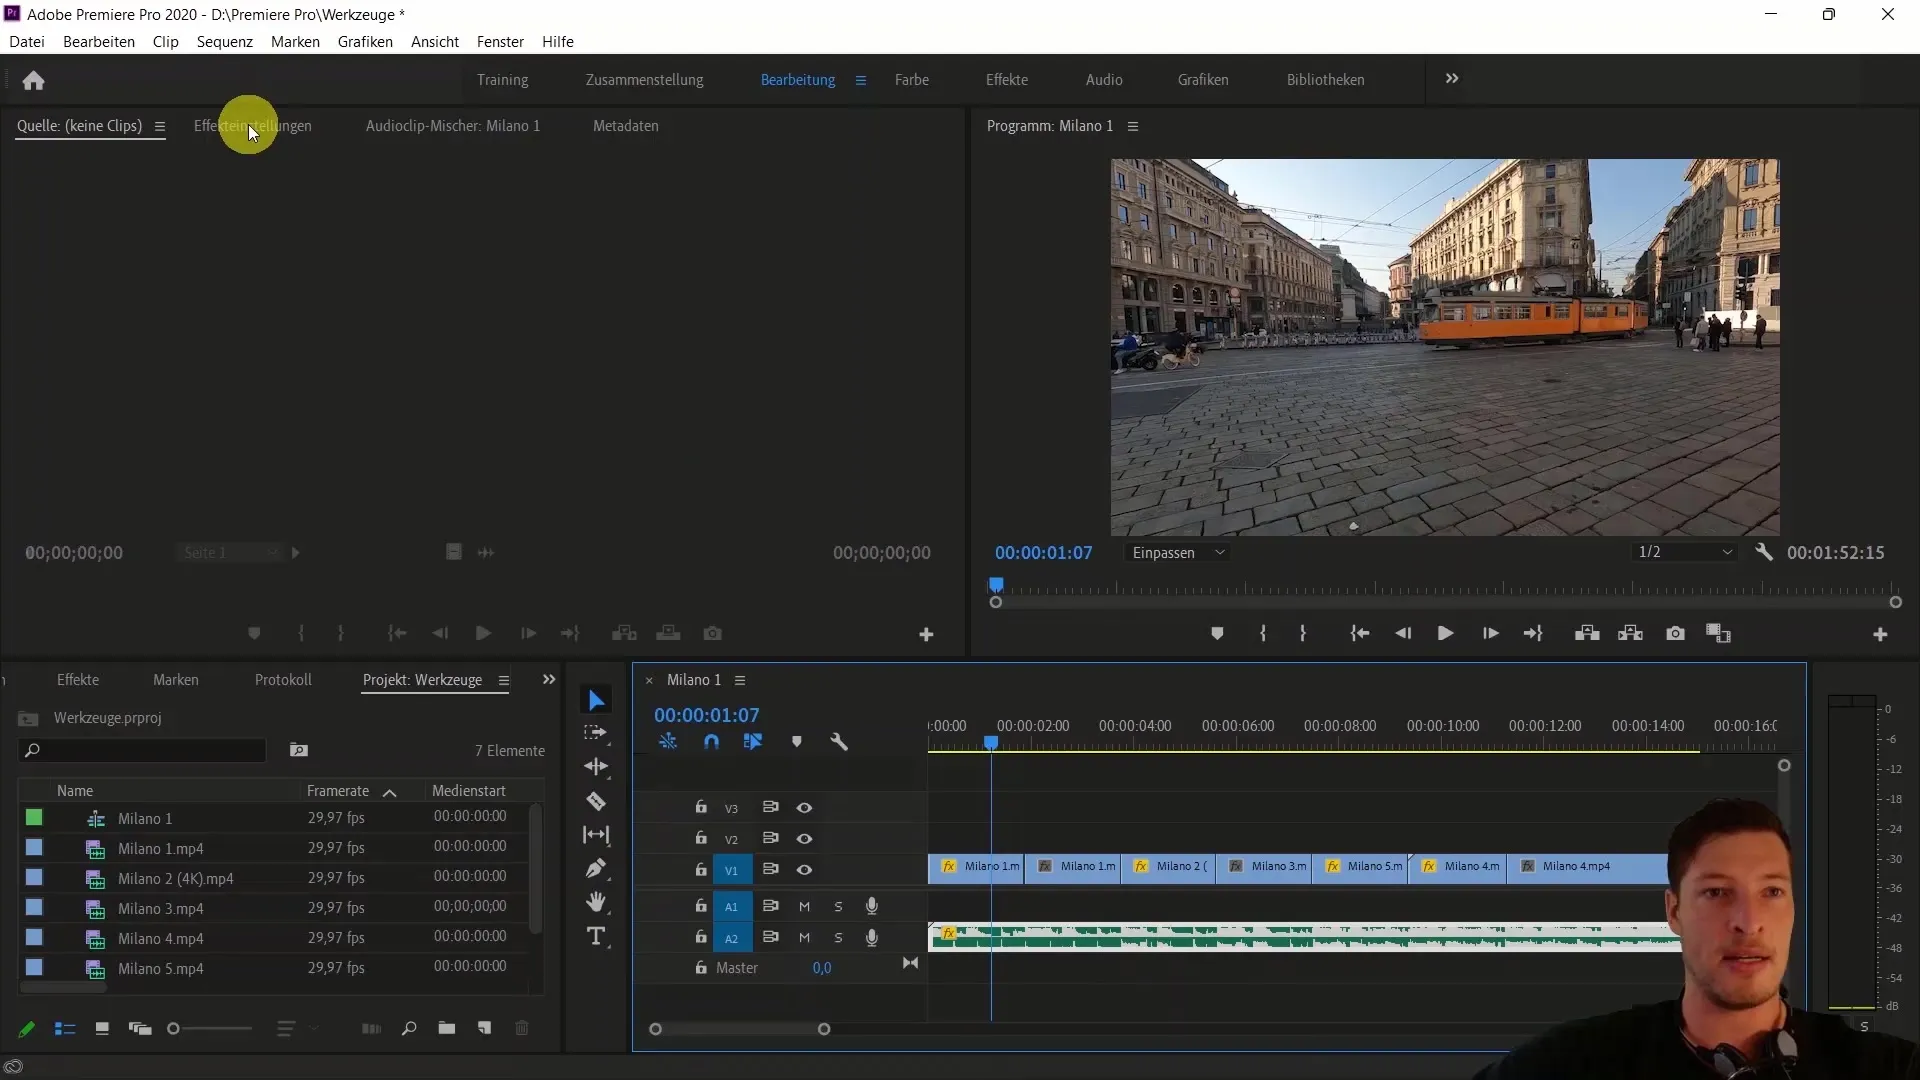Open Quelle panel menu
Viewport: 1920px width, 1080px height.
click(x=159, y=126)
